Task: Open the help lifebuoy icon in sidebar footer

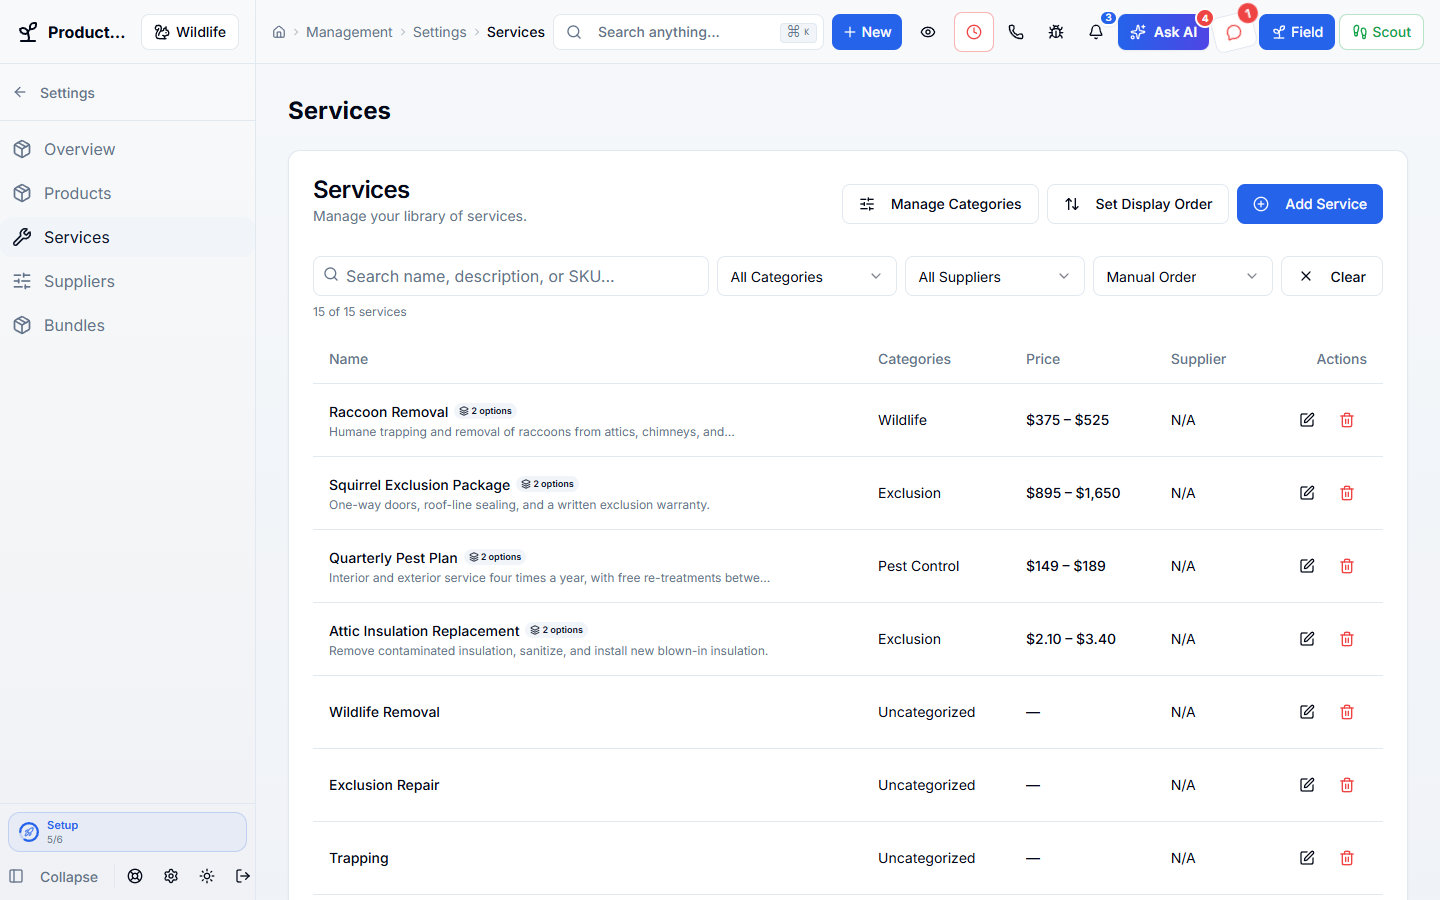Action: point(135,876)
